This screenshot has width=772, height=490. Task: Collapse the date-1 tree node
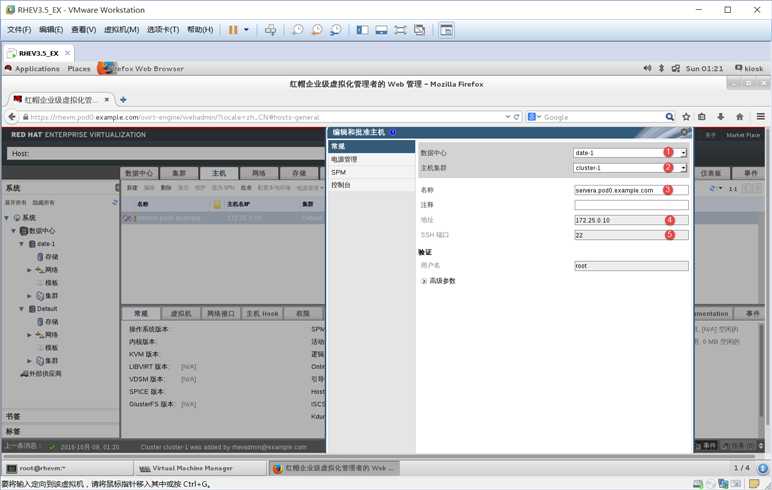(22, 244)
